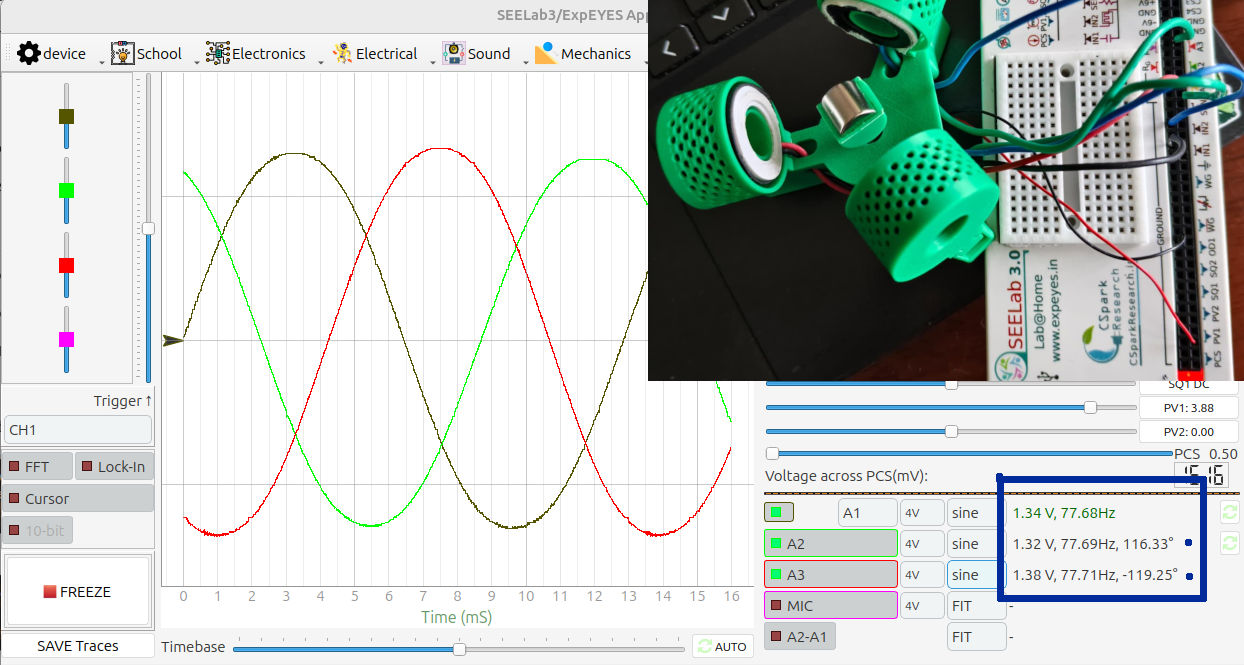Click the device gear icon
Image resolution: width=1244 pixels, height=665 pixels.
point(28,53)
